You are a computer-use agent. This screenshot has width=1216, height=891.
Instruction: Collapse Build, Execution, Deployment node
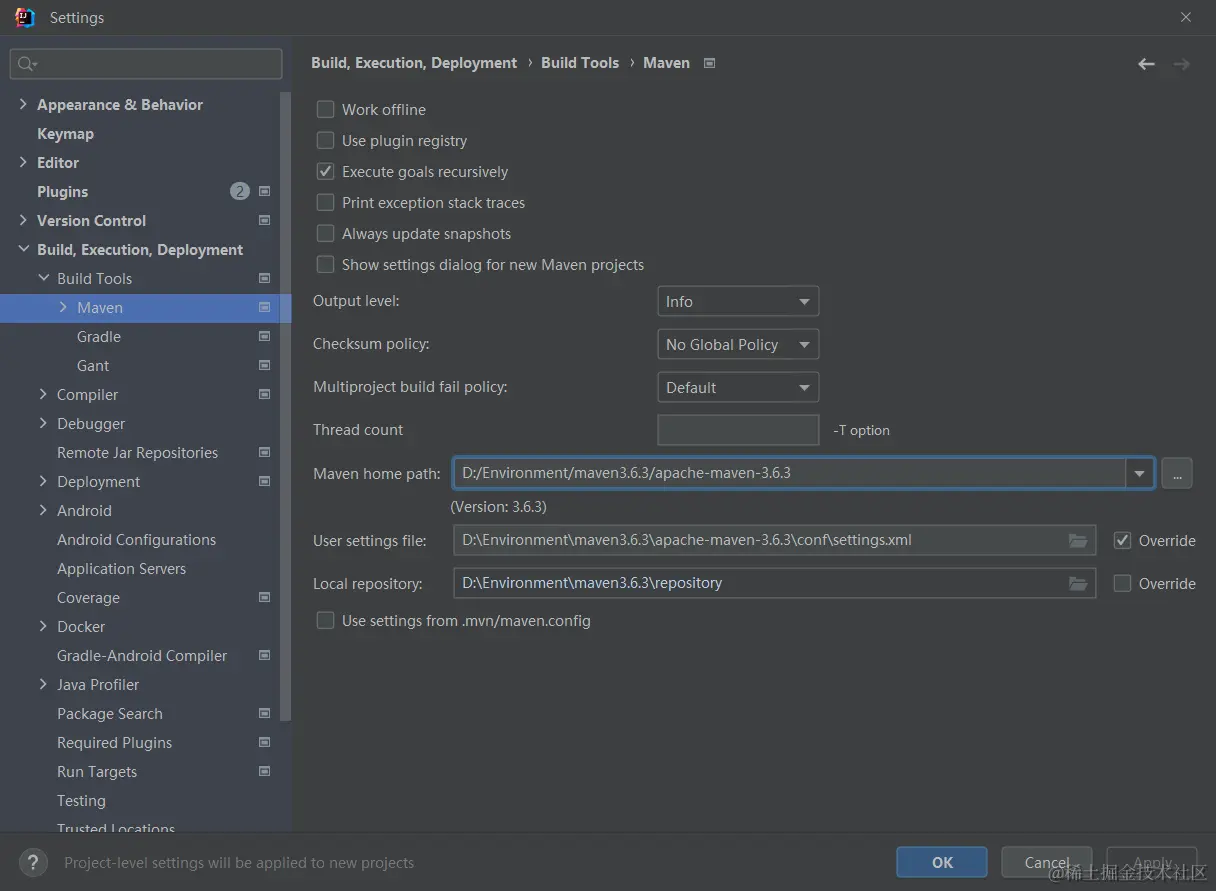coord(23,249)
